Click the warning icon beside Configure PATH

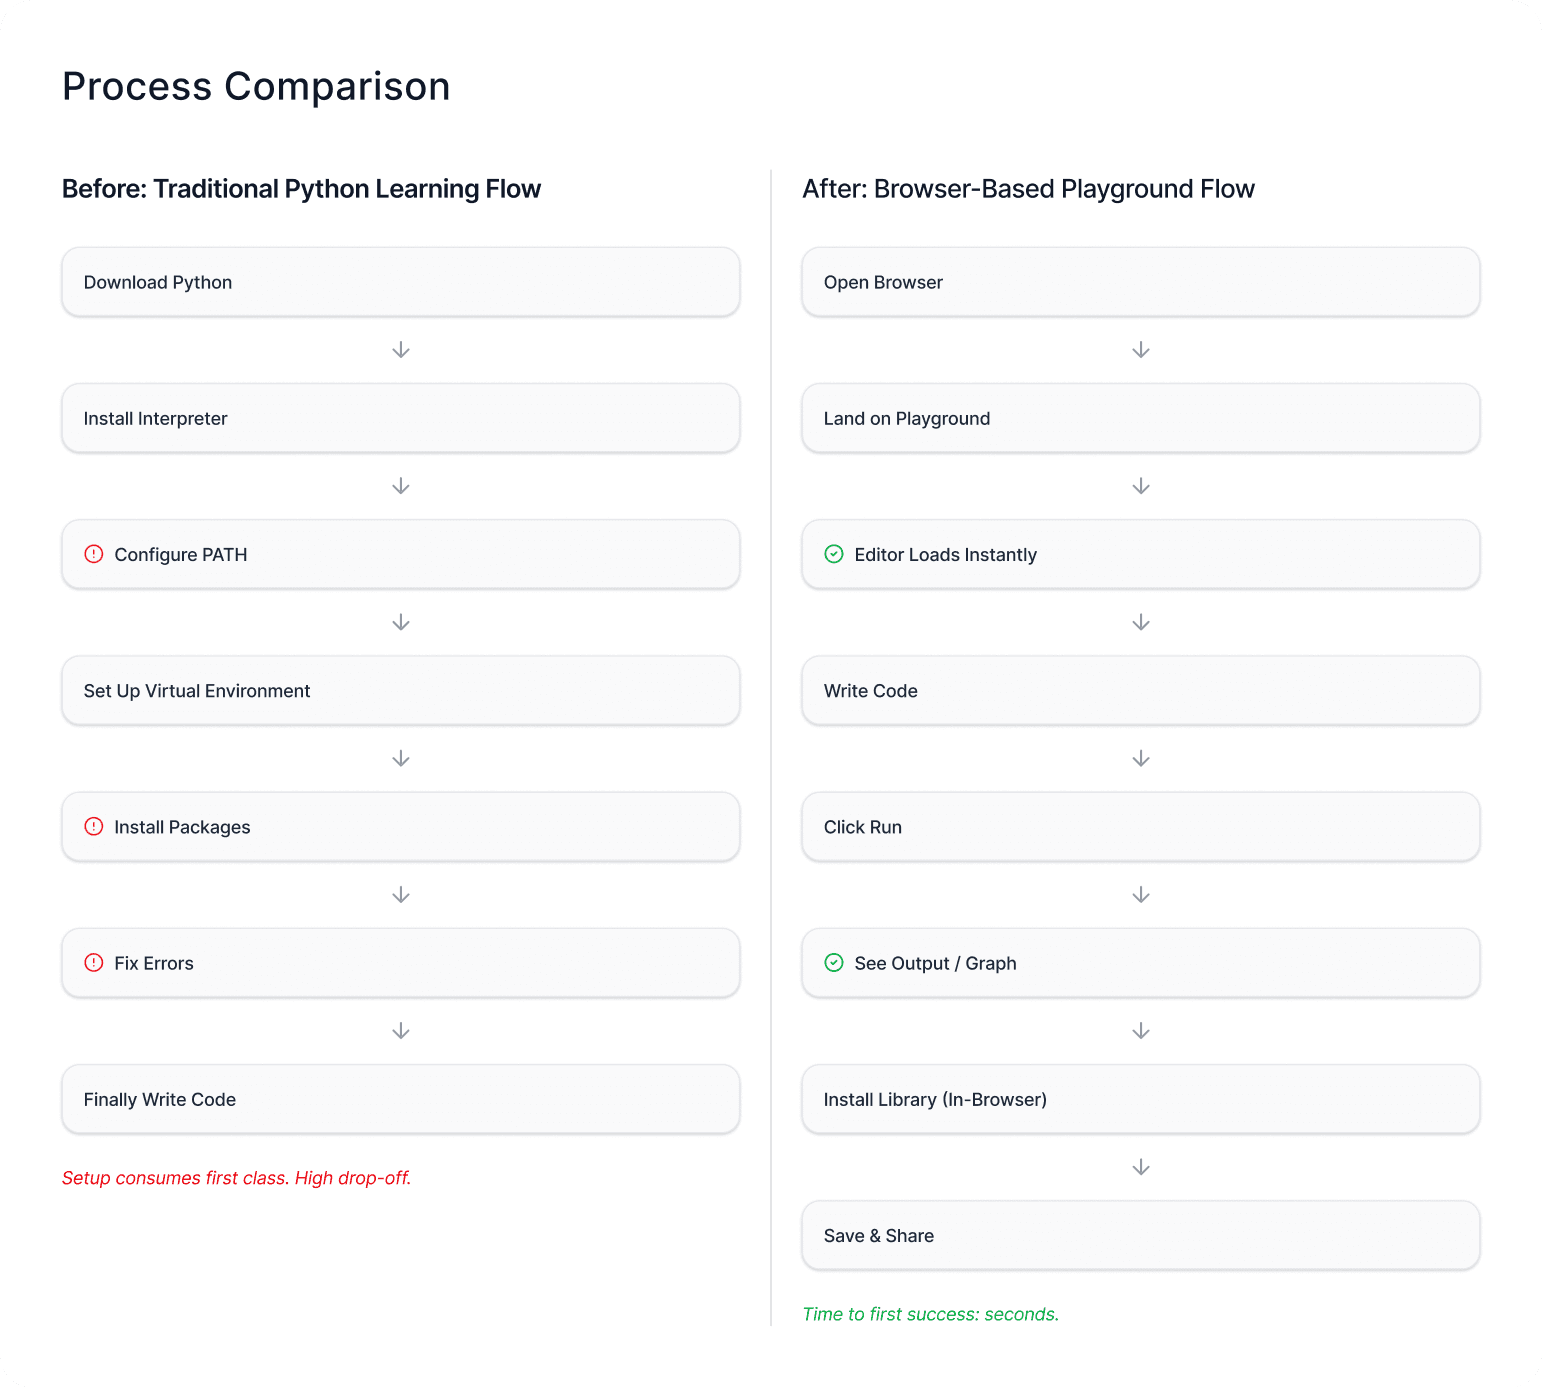point(94,554)
